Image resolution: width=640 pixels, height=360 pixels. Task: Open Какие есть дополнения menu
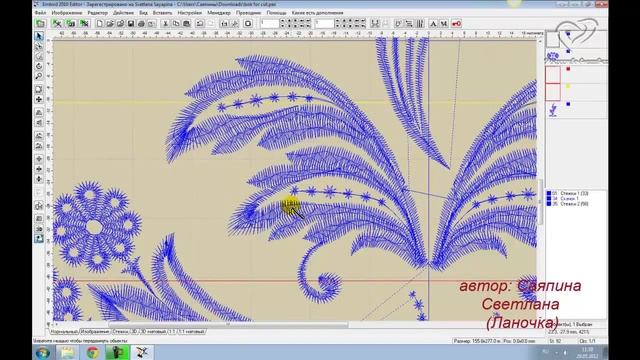(x=317, y=13)
